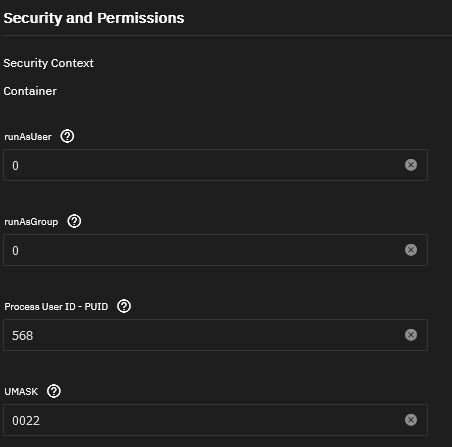Screen dimensions: 452x447
Task: Click the Process User ID - PUID label
Action: tap(56, 307)
